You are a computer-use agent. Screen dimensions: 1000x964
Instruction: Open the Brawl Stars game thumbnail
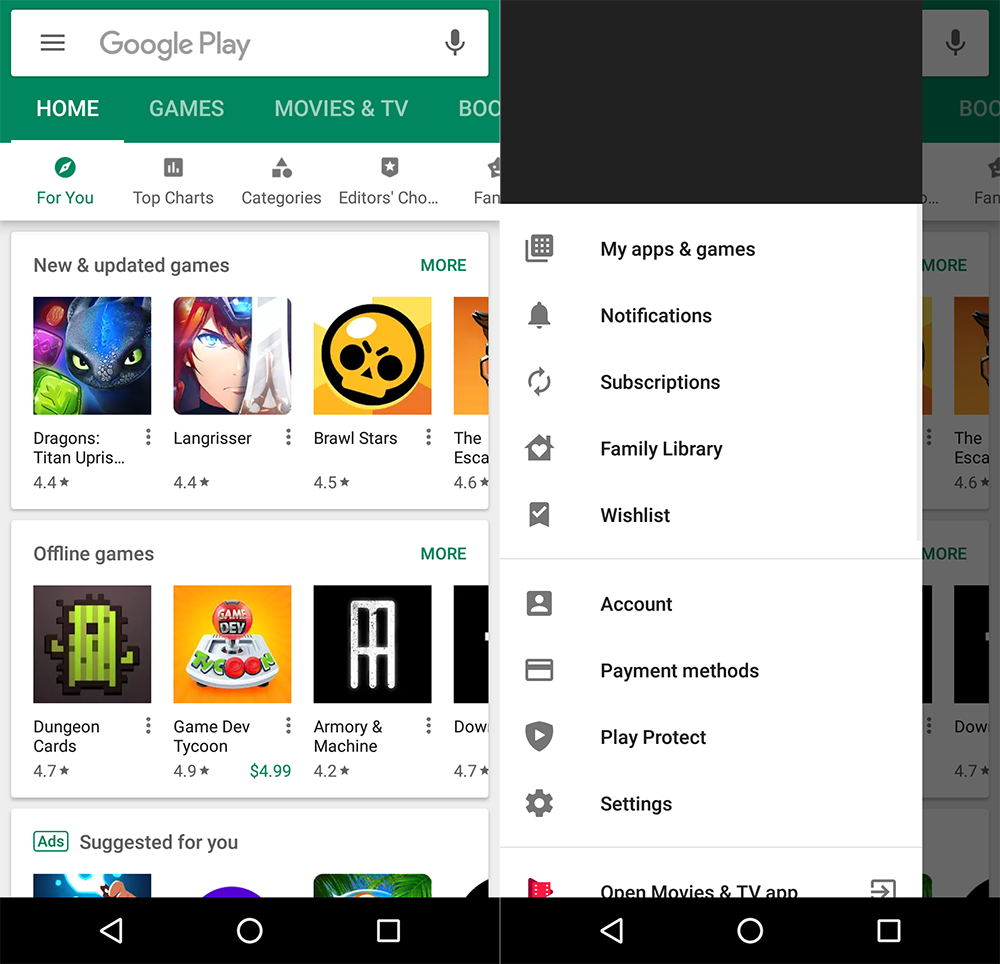(x=372, y=356)
